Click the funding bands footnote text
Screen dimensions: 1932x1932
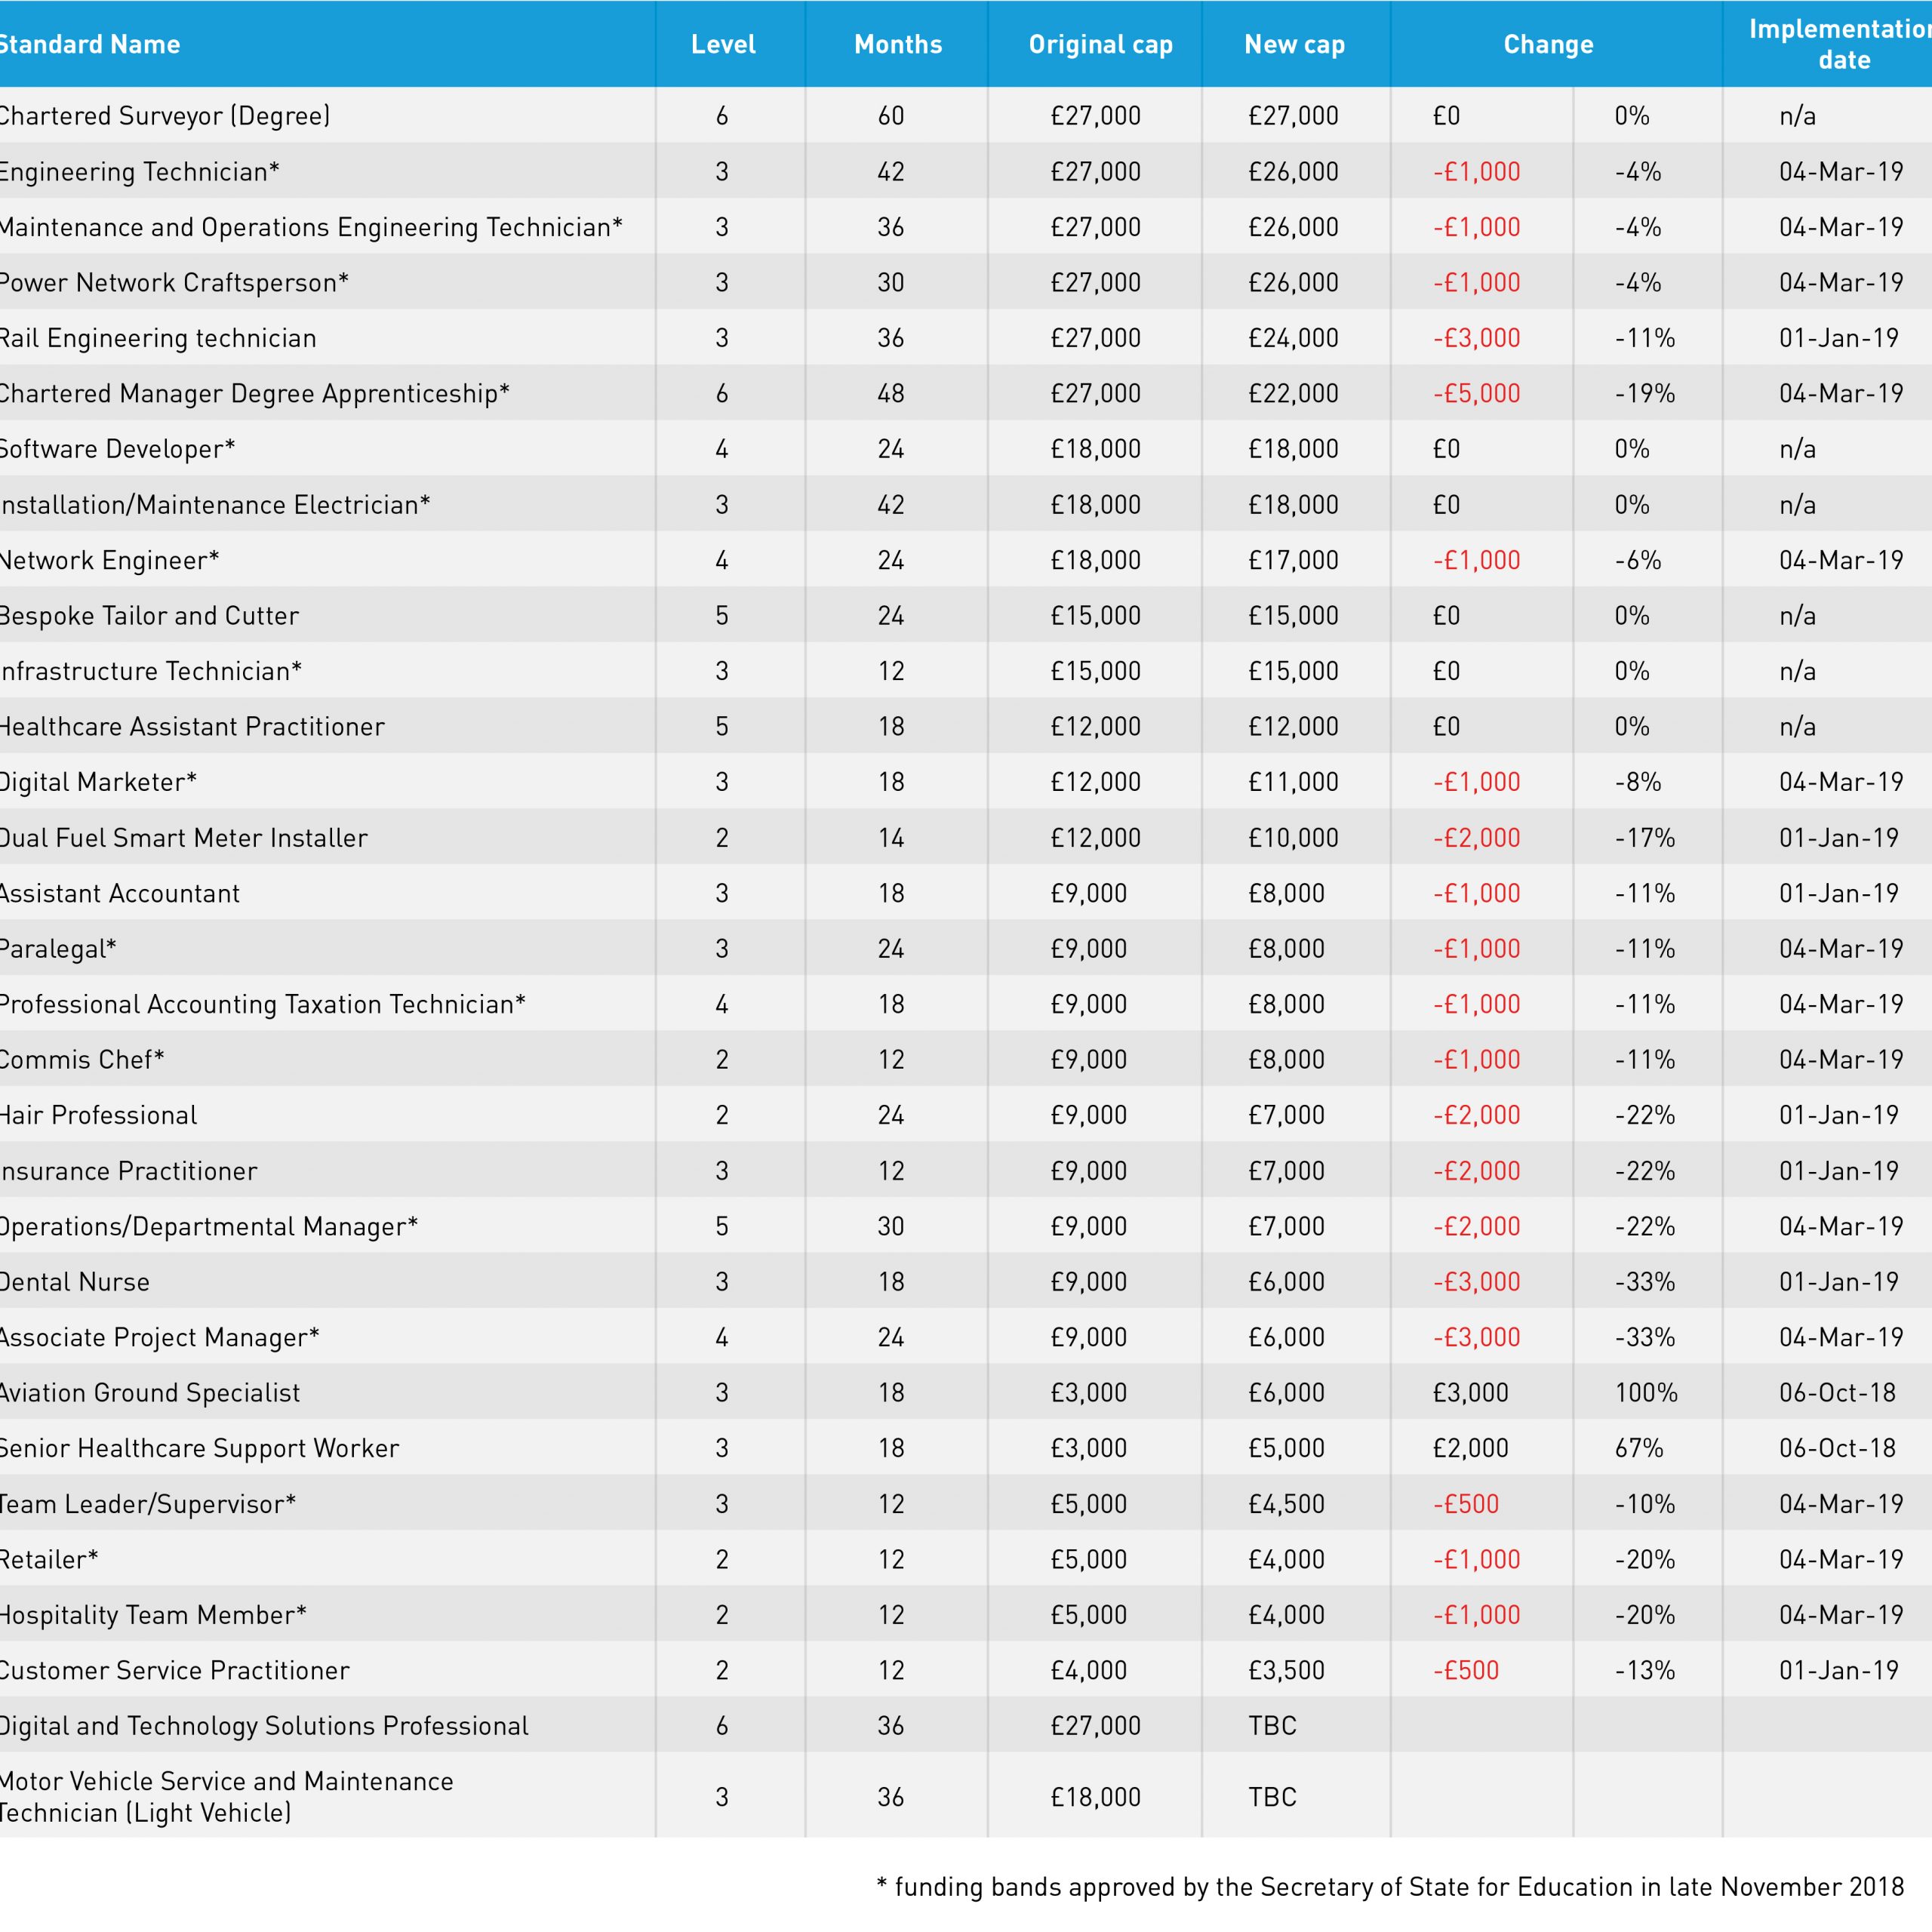pos(1390,1887)
